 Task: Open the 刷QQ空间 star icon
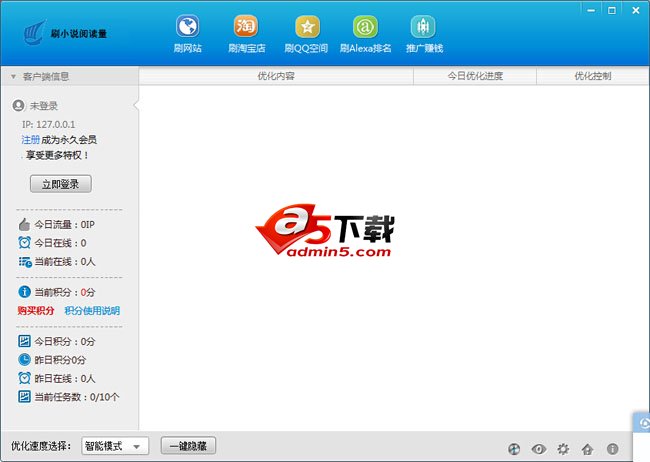(307, 27)
